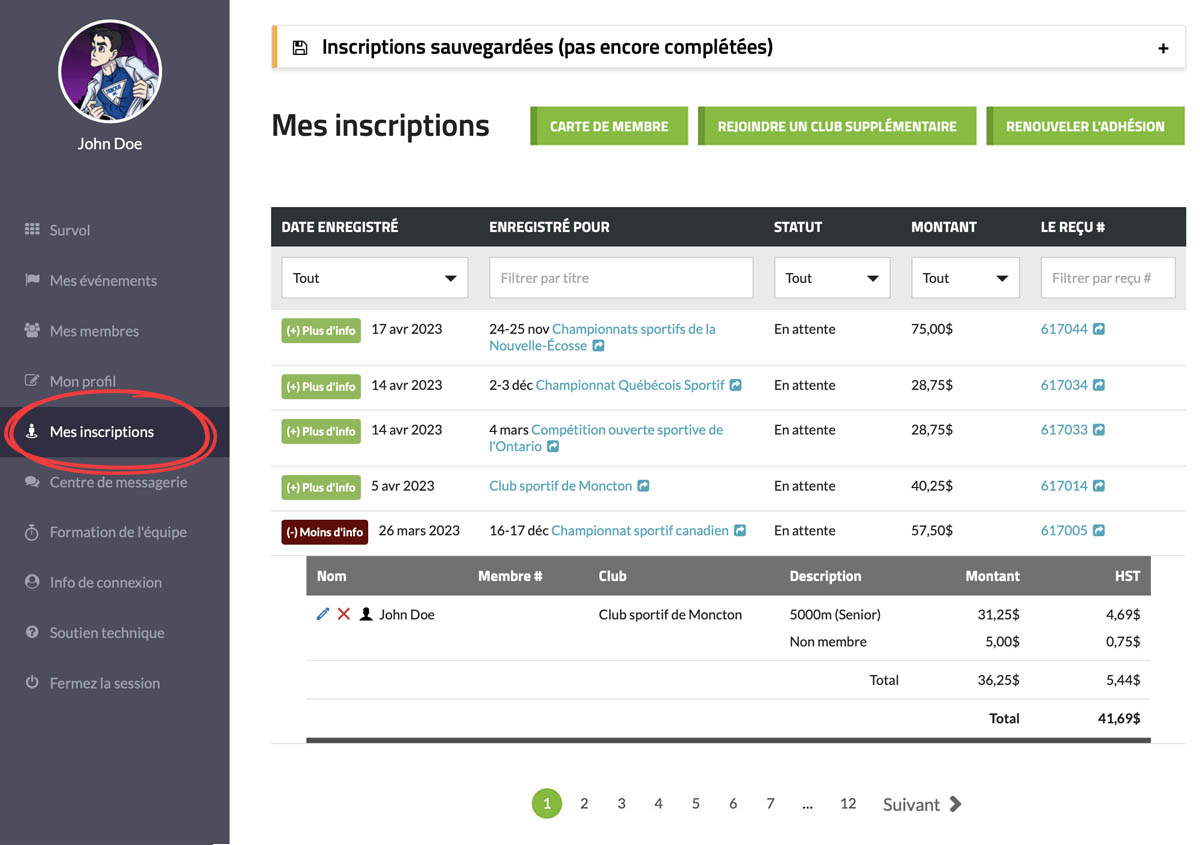Click external link icon beside Championnat Québécois Sportif
This screenshot has width=1200, height=845.
735,385
